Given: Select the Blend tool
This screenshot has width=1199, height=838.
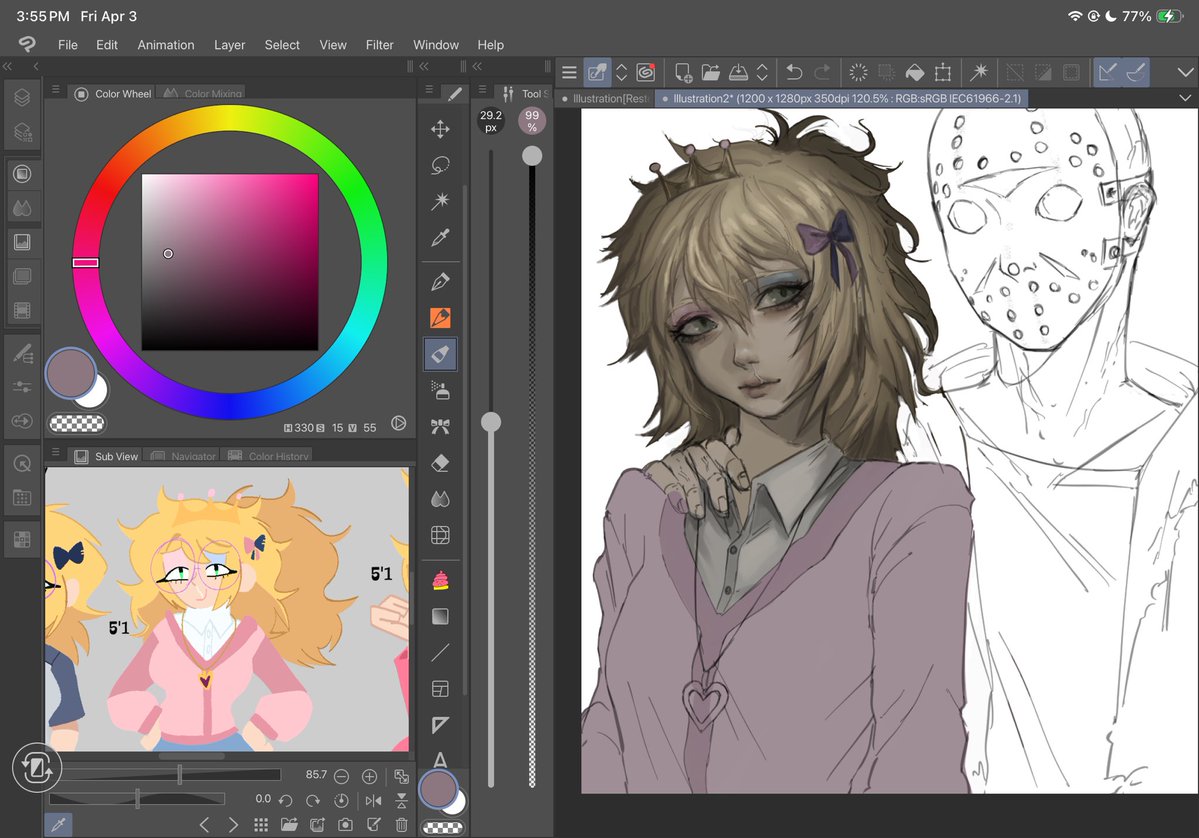Looking at the screenshot, I should pos(440,499).
